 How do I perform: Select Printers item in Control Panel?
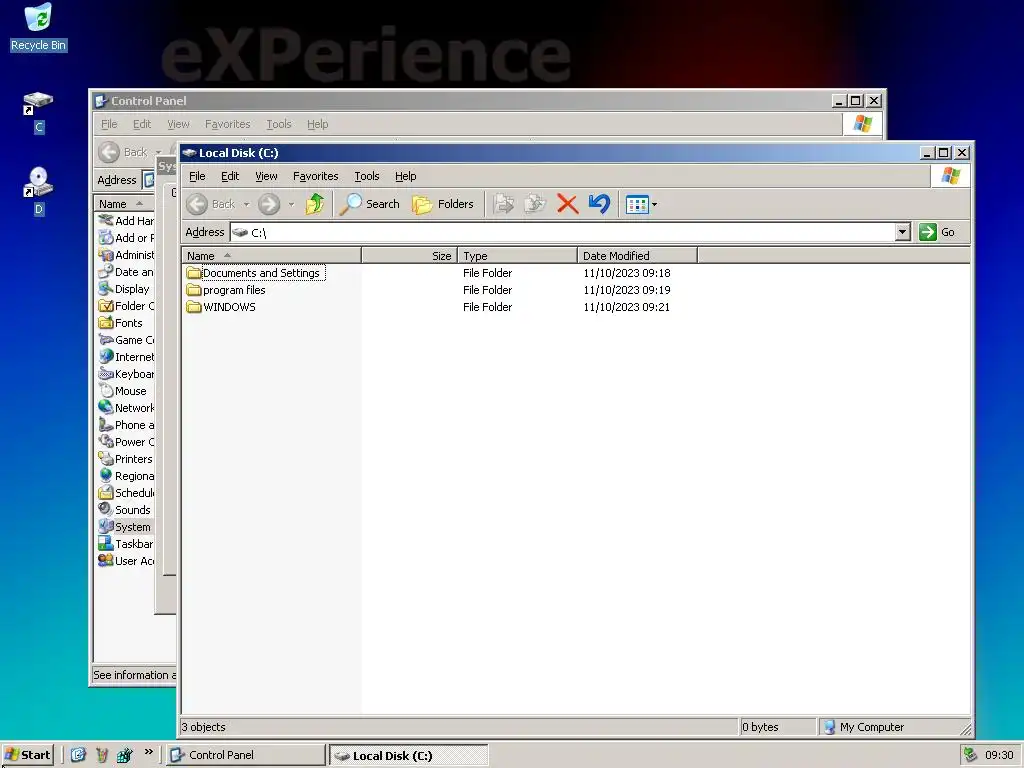125,458
